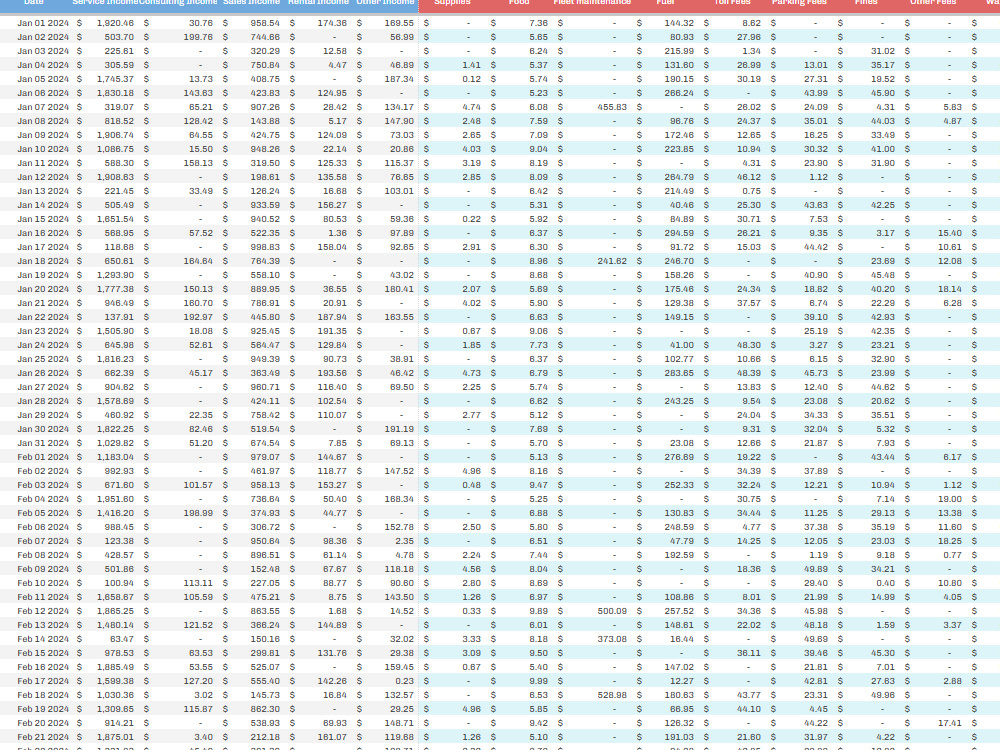Select the 199.76 cell in Jan 02 row
Image resolution: width=1000 pixels, height=750 pixels.
[x=198, y=37]
